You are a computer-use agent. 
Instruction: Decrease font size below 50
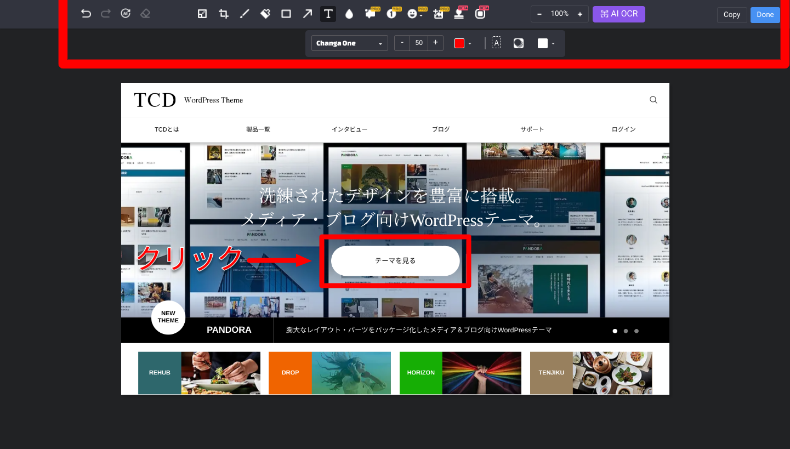coord(402,43)
